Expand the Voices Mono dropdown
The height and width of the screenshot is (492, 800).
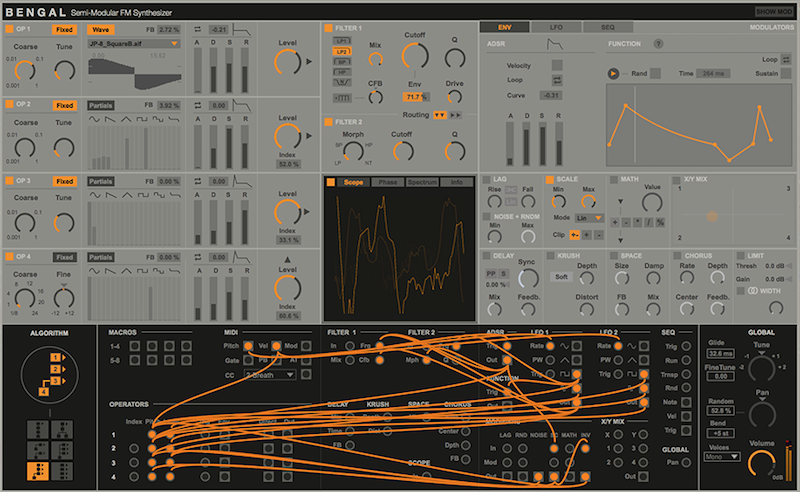pos(722,457)
